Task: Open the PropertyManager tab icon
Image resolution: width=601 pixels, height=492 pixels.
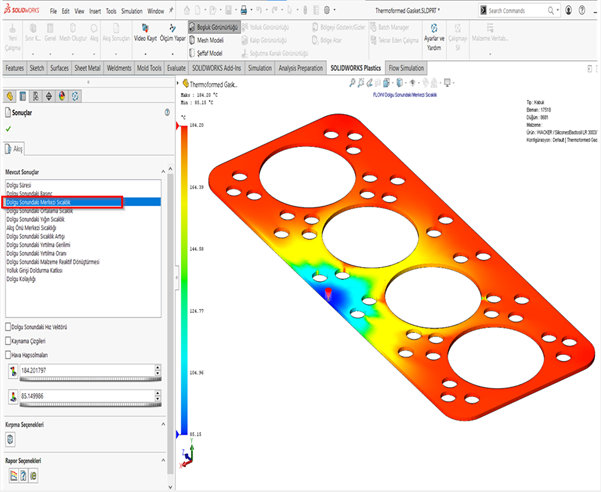Action: 23,96
